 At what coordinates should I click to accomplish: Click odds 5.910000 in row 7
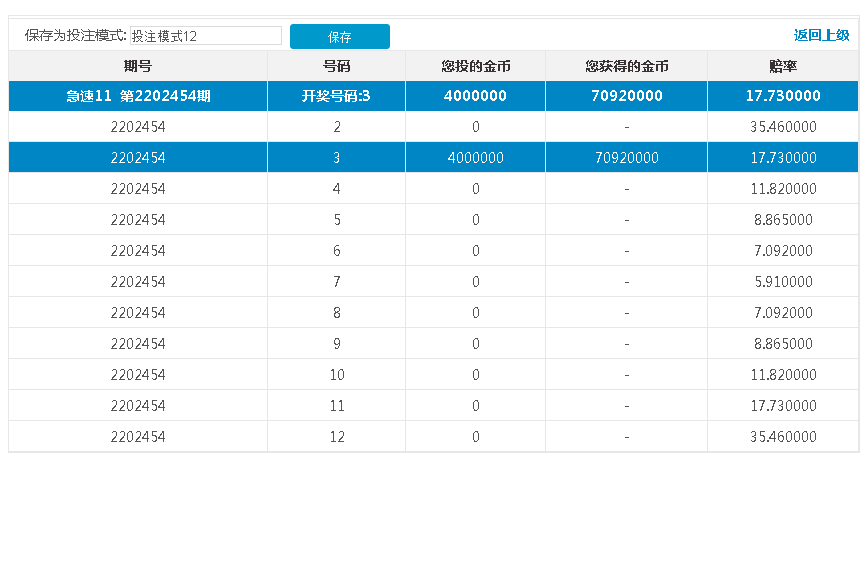[782, 282]
